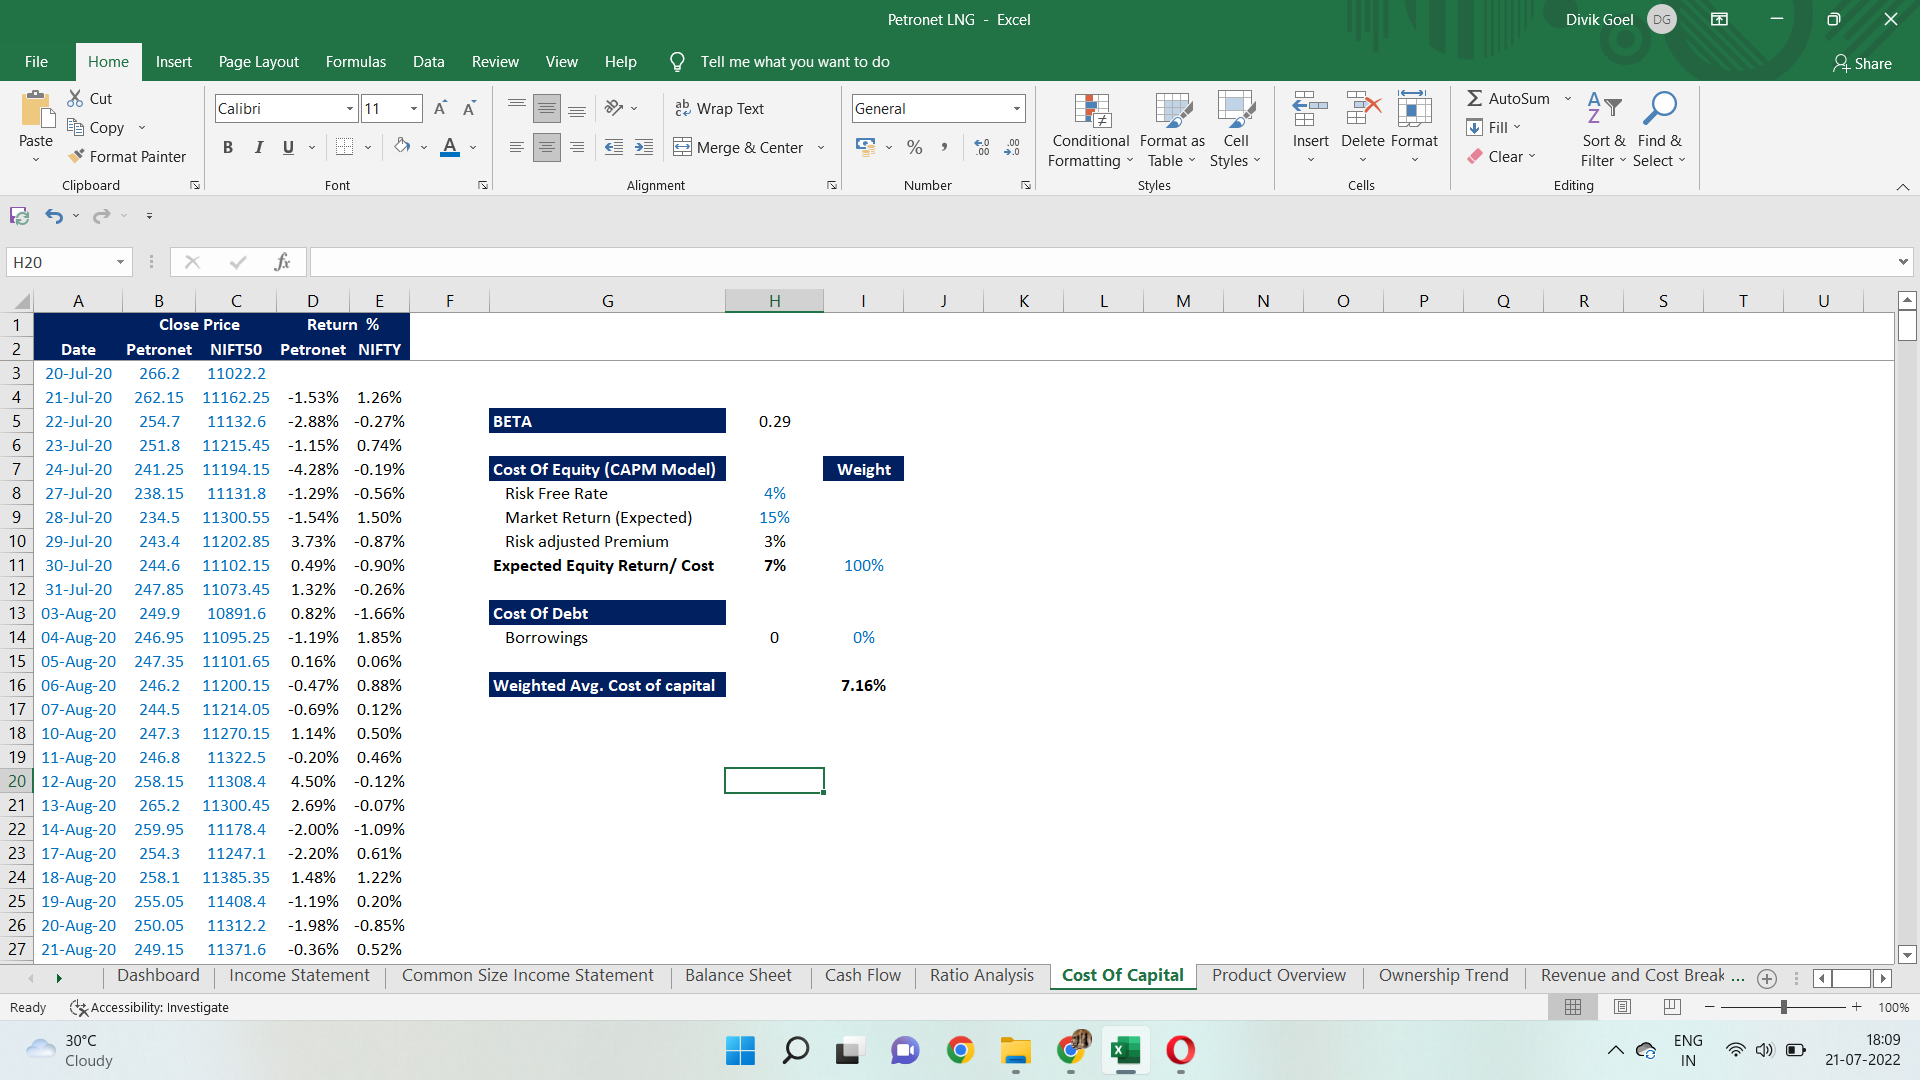Expand the font size dropdown
Viewport: 1920px width, 1080px height.
(x=413, y=108)
